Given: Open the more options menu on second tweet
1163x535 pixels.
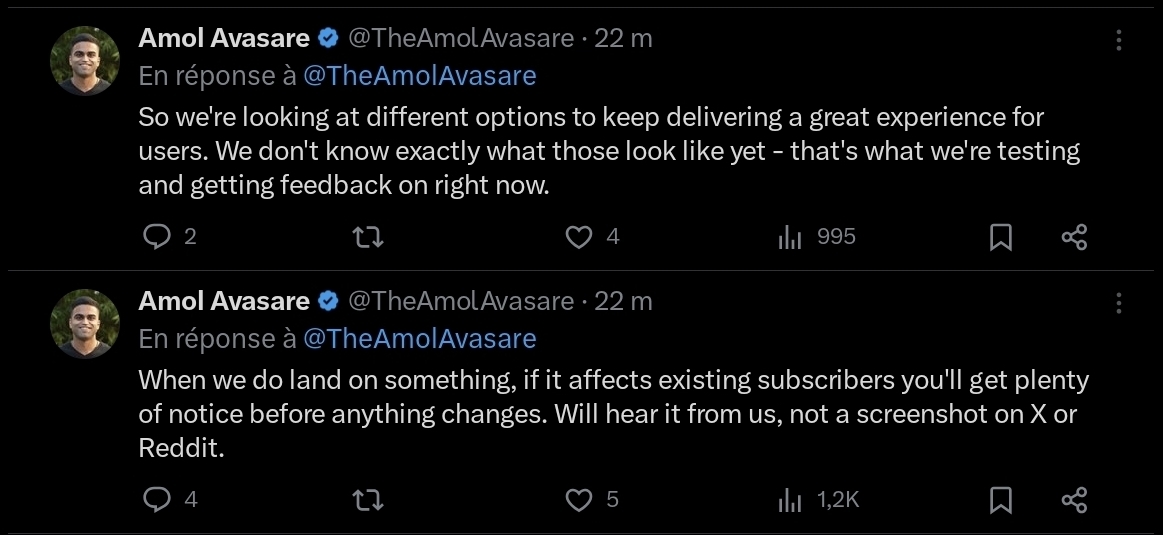Looking at the screenshot, I should 1119,302.
